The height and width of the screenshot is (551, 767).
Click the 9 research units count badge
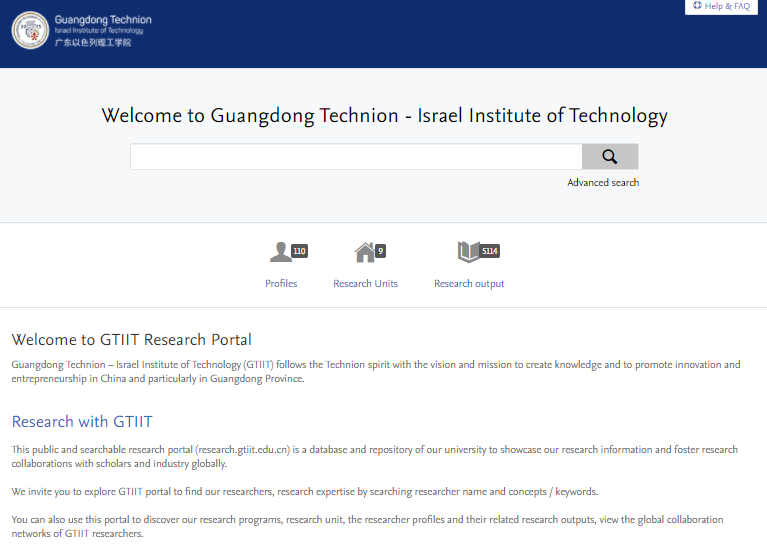point(380,251)
